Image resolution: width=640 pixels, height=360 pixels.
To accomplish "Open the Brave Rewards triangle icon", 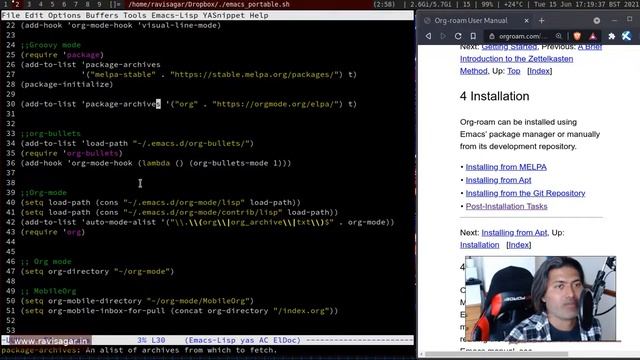I will (x=593, y=36).
